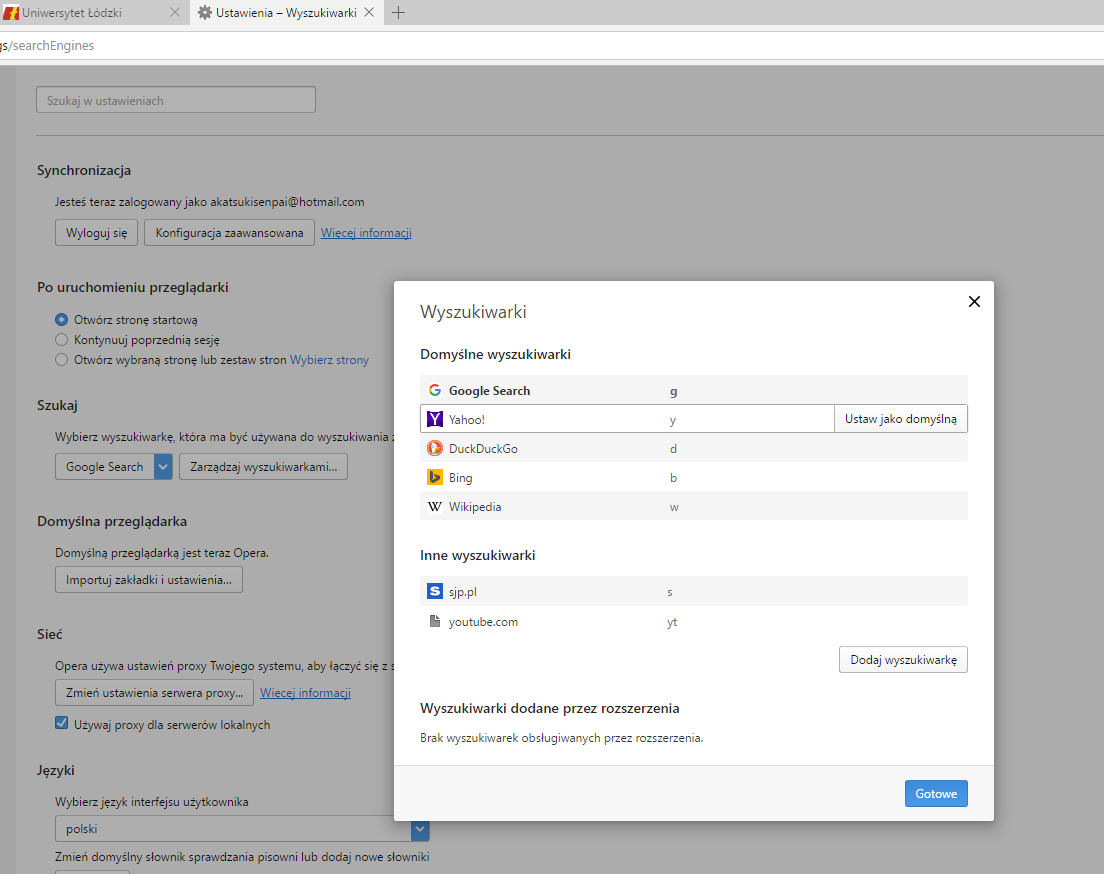This screenshot has width=1104, height=874.
Task: Click 'Importuj zakładki i ustawienia...' button
Action: point(149,580)
